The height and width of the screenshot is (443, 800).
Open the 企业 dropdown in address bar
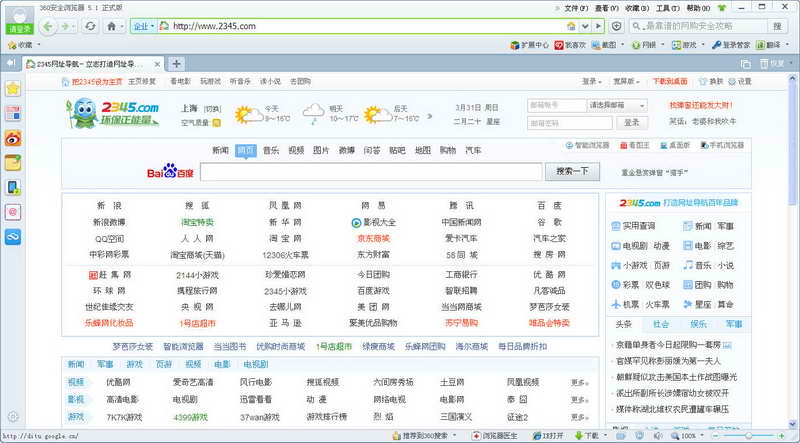[x=144, y=26]
